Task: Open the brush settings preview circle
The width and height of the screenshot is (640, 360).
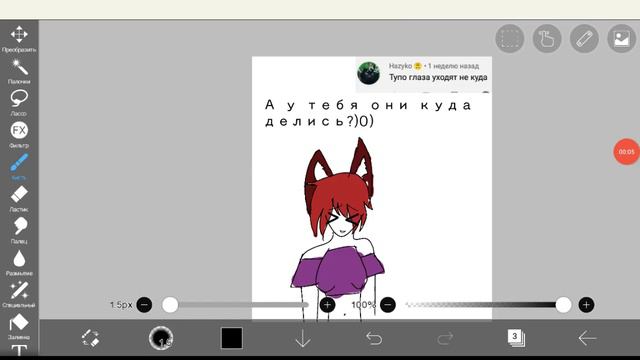Action: pos(161,338)
